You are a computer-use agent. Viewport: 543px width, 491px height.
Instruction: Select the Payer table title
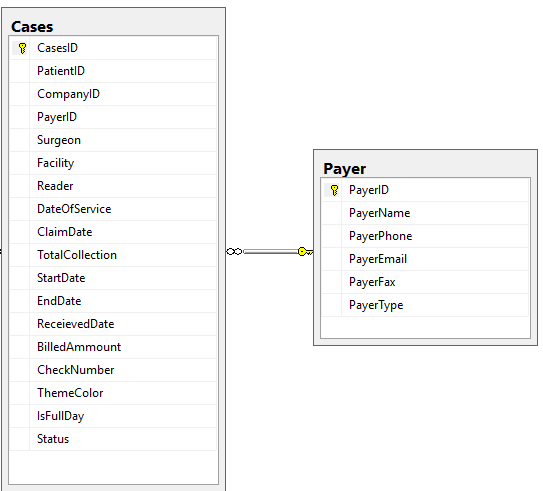345,169
